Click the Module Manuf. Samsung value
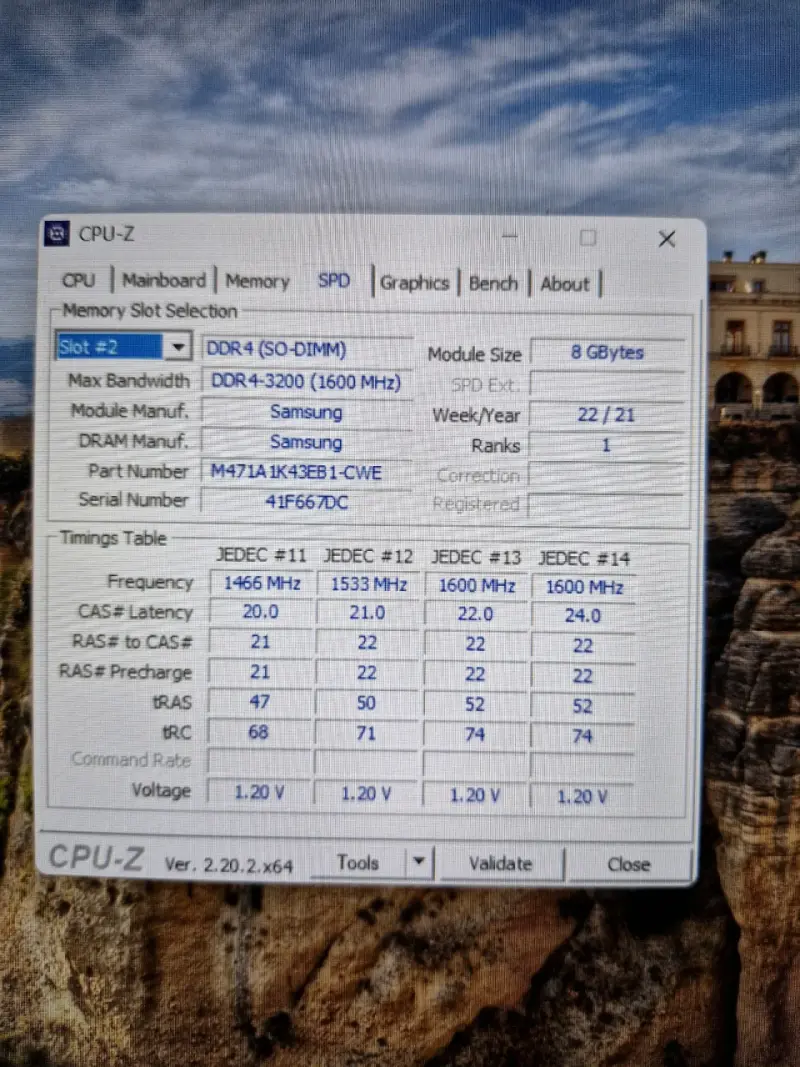 [x=307, y=412]
